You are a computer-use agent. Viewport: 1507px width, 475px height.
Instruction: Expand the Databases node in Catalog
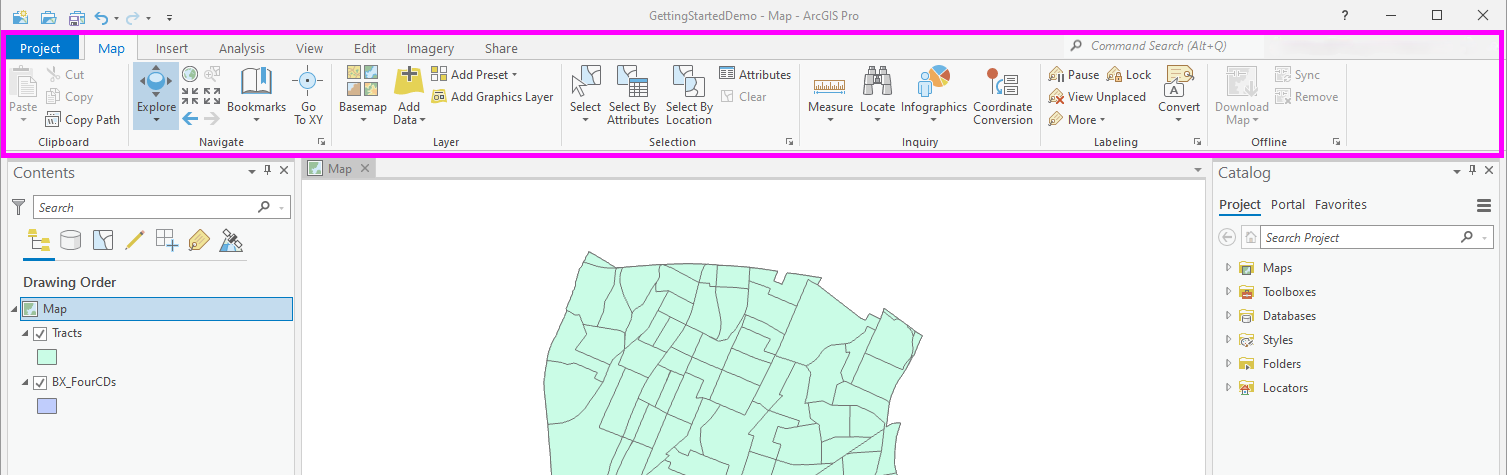1228,316
